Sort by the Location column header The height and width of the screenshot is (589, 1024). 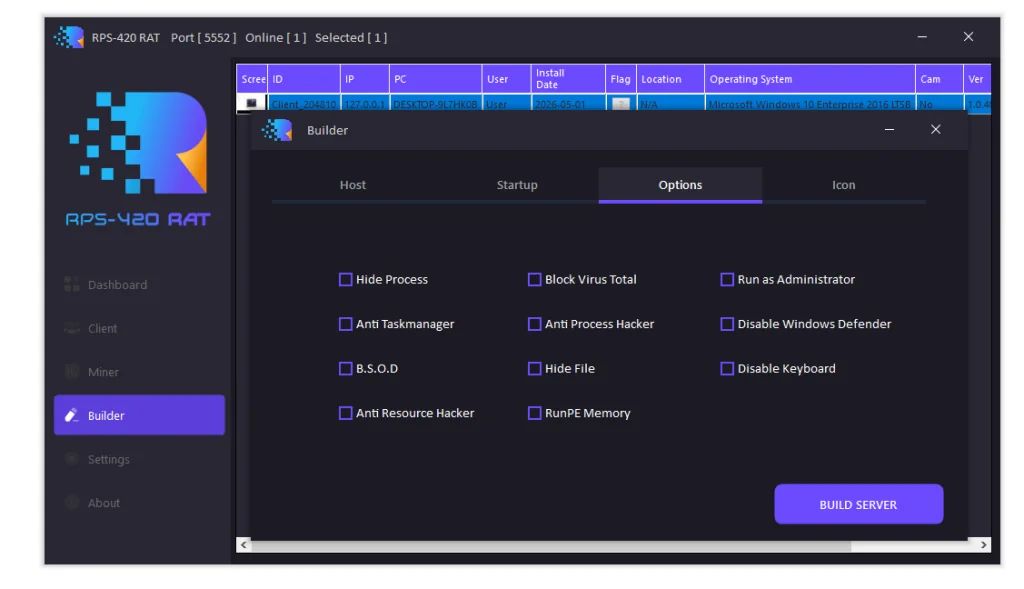pyautogui.click(x=671, y=79)
